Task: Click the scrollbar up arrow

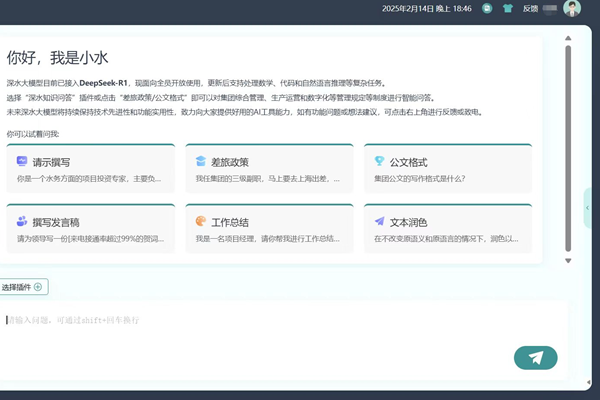Action: click(568, 40)
